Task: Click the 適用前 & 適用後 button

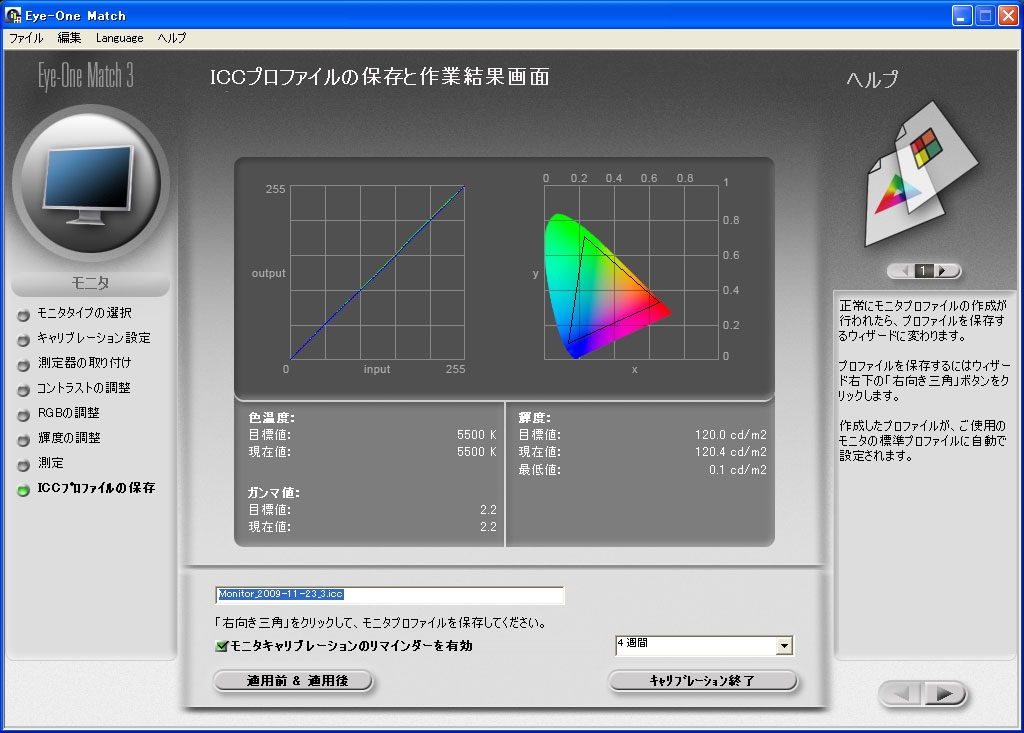Action: [x=293, y=681]
